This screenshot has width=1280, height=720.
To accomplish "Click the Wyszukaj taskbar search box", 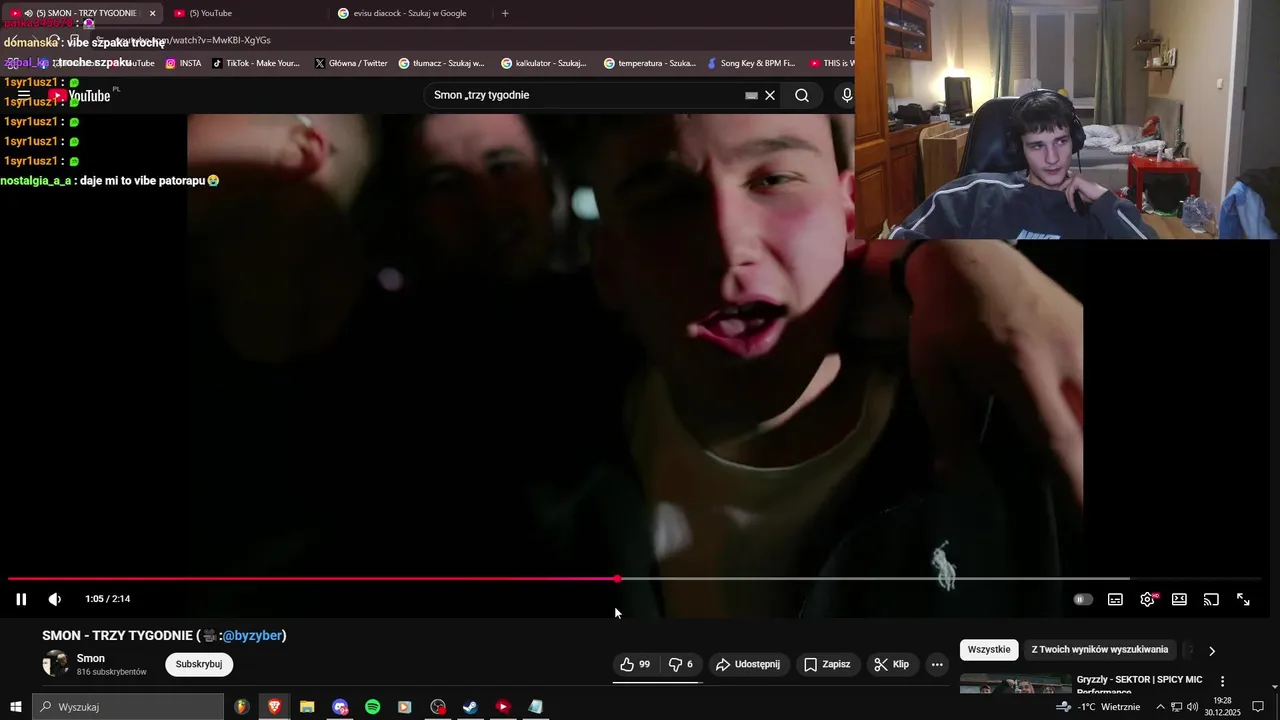I will click(128, 707).
